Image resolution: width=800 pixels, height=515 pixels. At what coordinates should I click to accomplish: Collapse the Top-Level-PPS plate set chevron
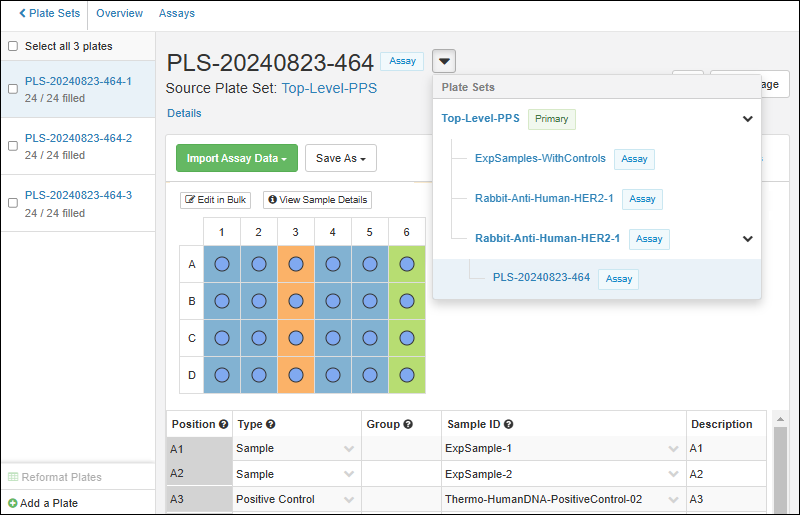[x=747, y=119]
